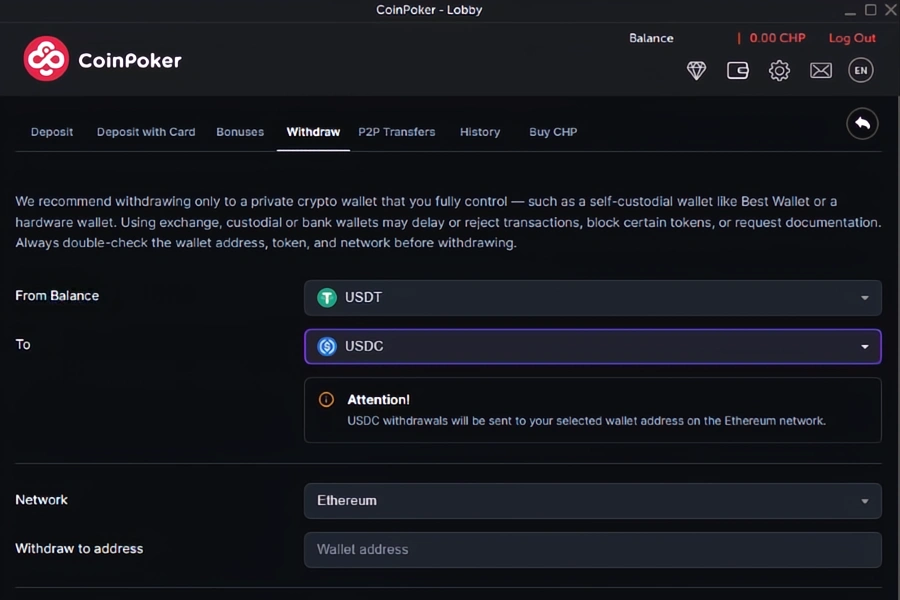Viewport: 900px width, 600px height.
Task: Select the Buy CHP tab
Action: point(553,131)
